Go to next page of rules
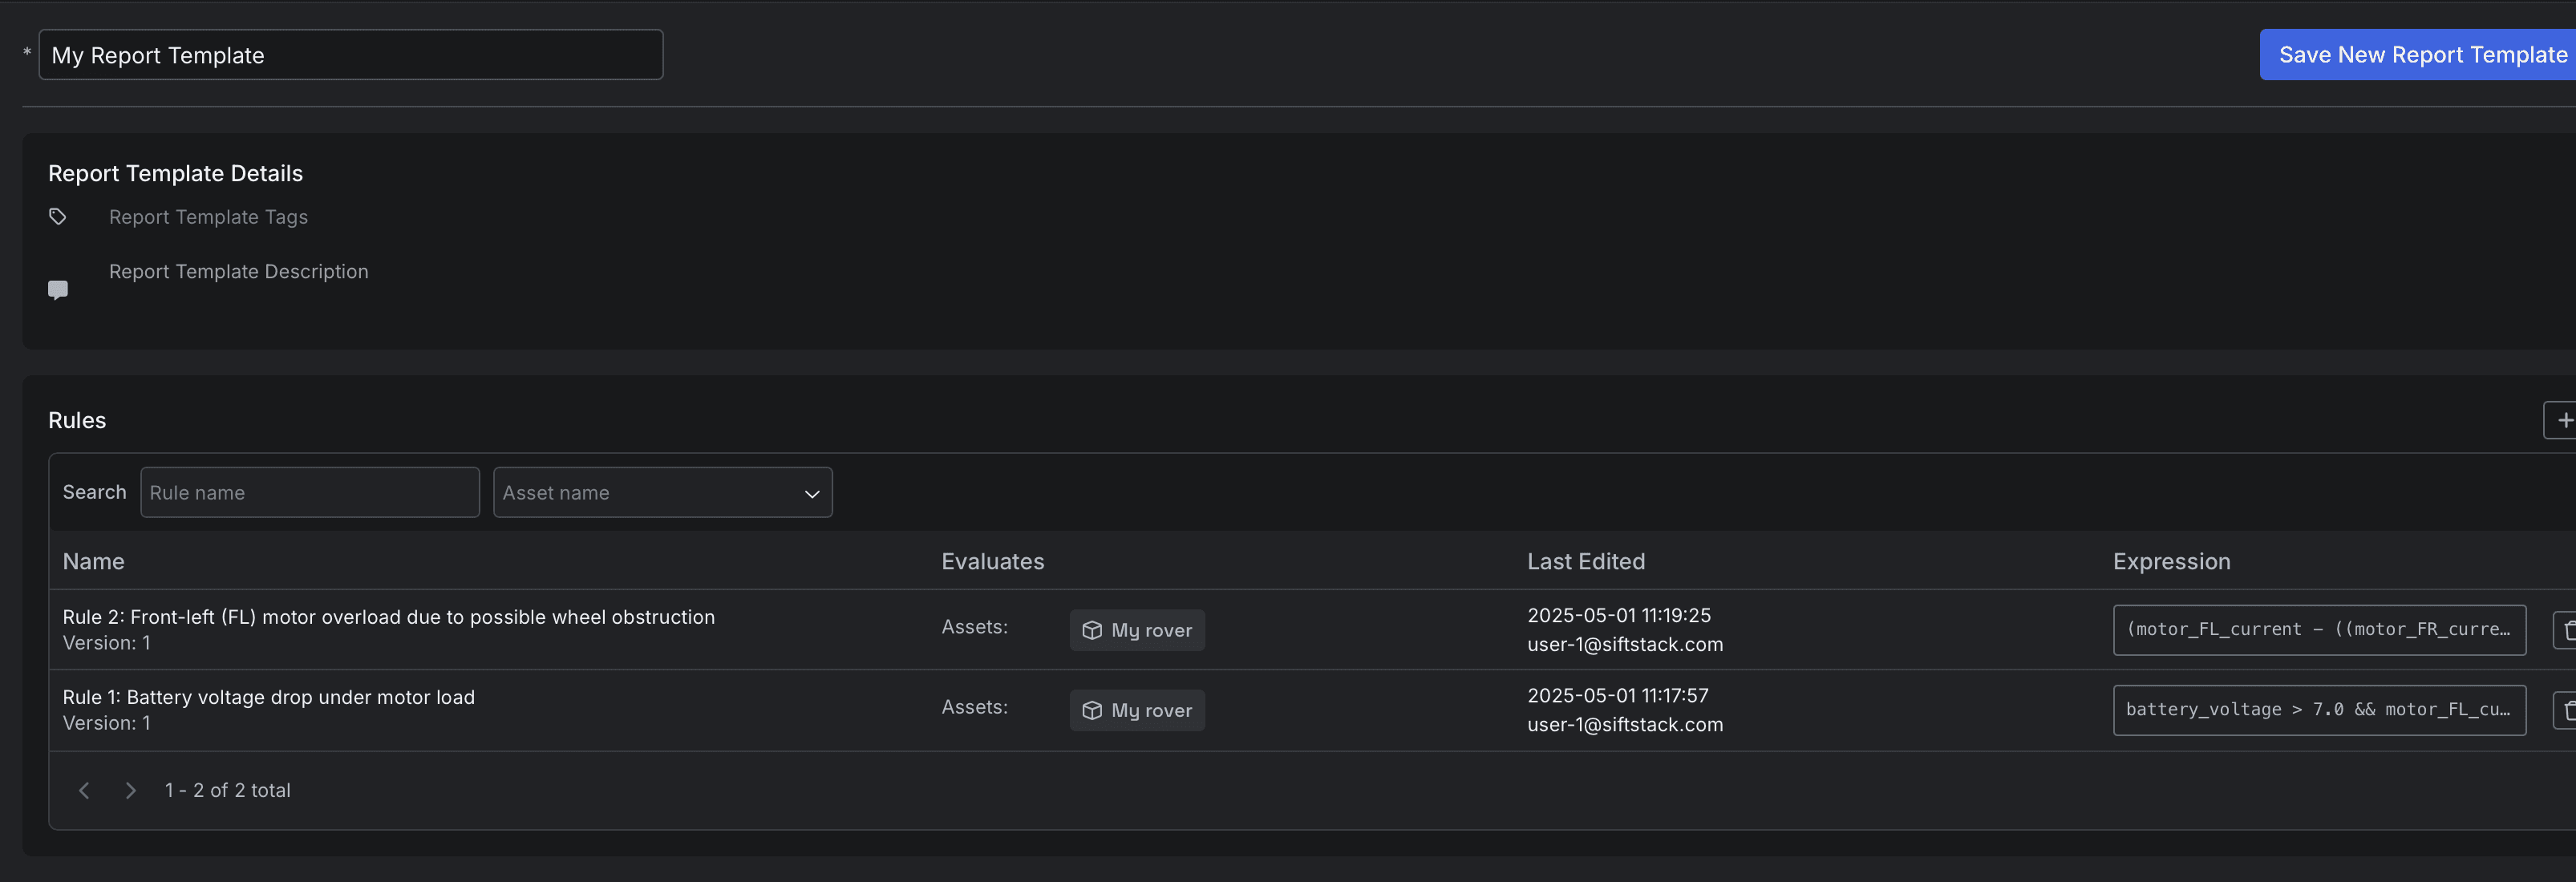 click(x=130, y=790)
